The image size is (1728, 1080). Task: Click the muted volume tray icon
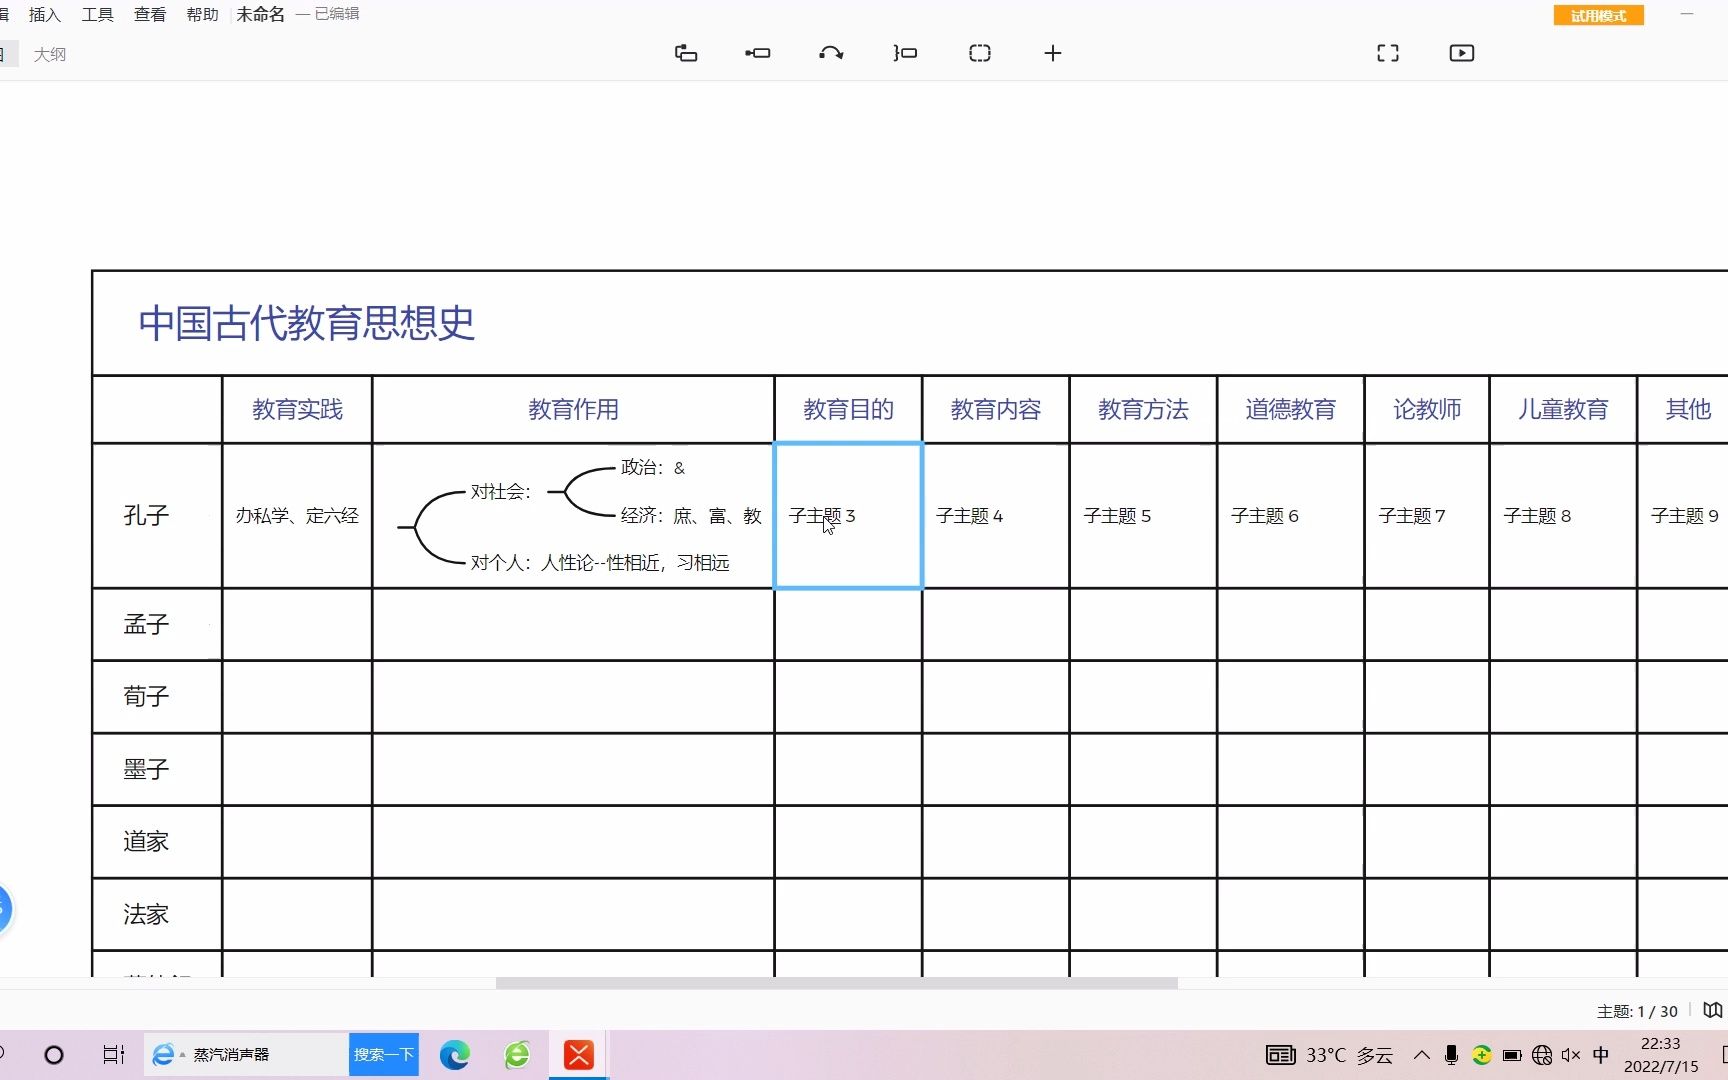click(1571, 1055)
